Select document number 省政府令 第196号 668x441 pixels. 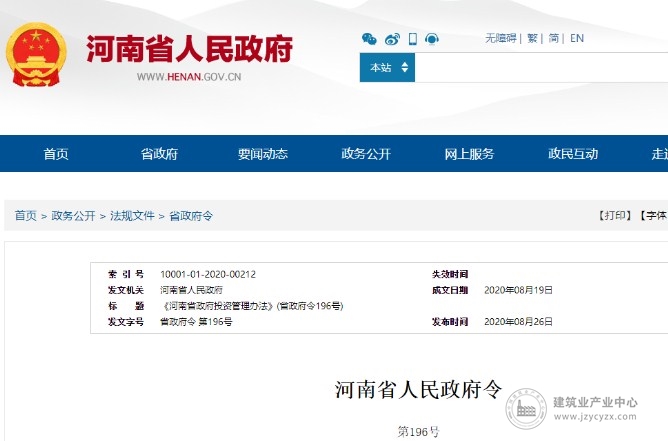click(196, 322)
